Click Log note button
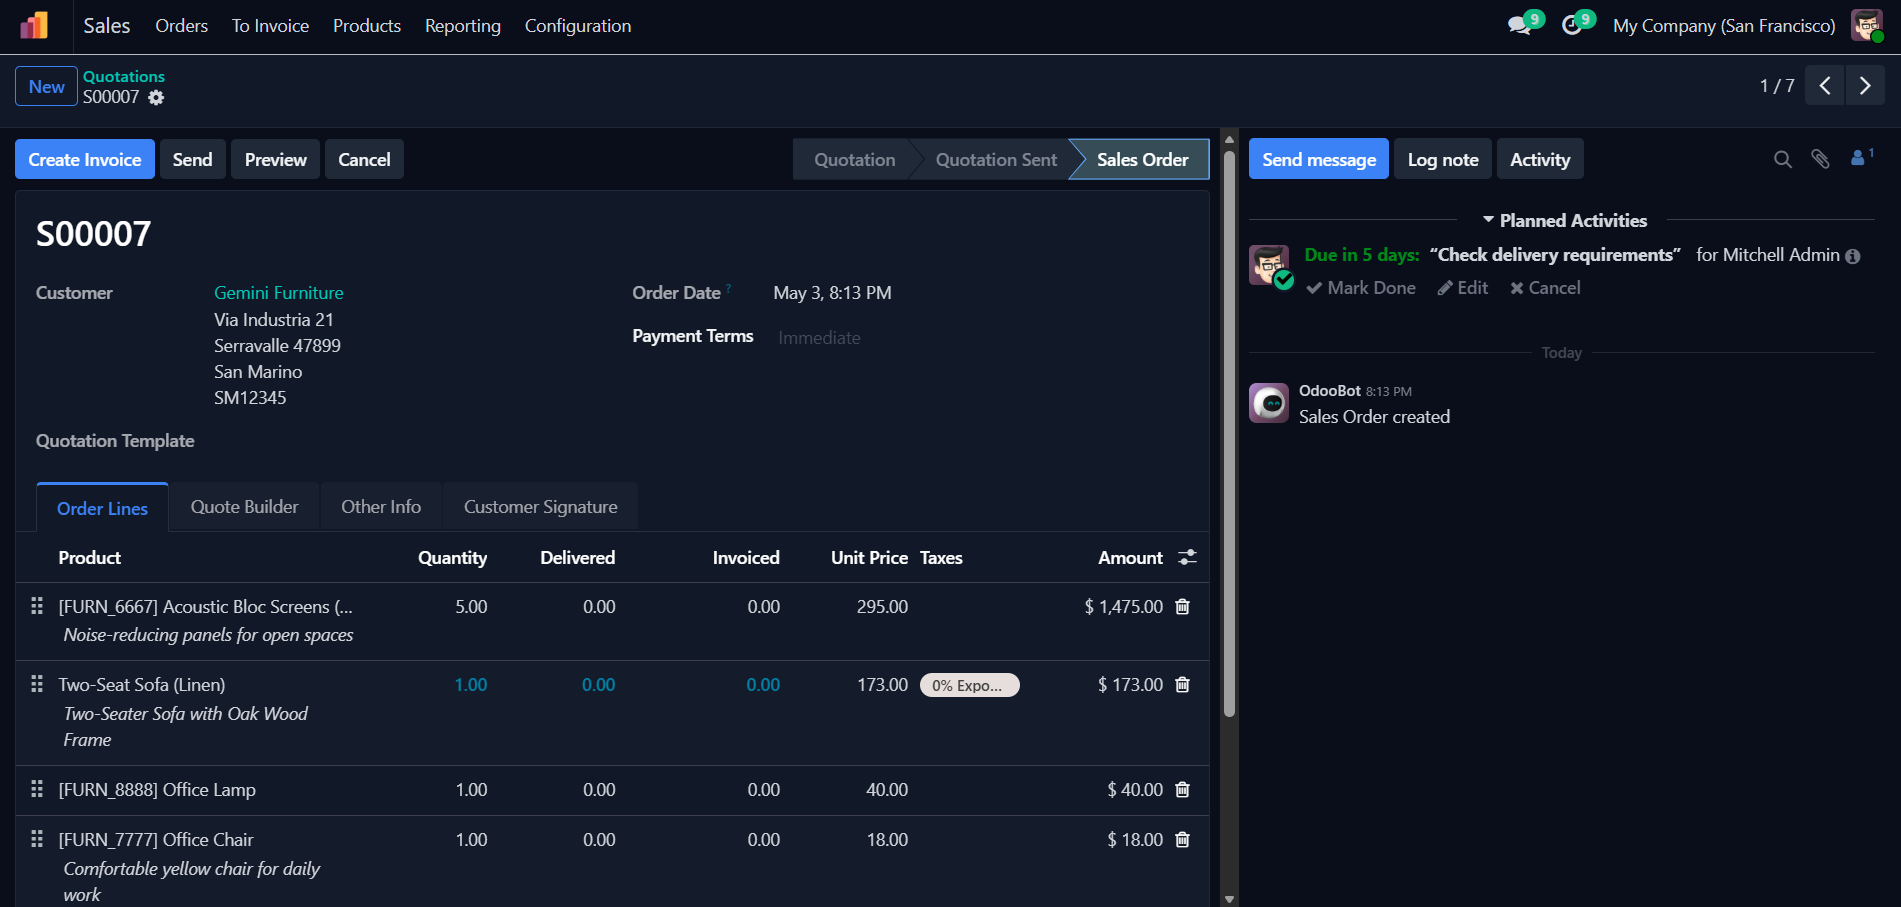1901x907 pixels. (x=1443, y=159)
